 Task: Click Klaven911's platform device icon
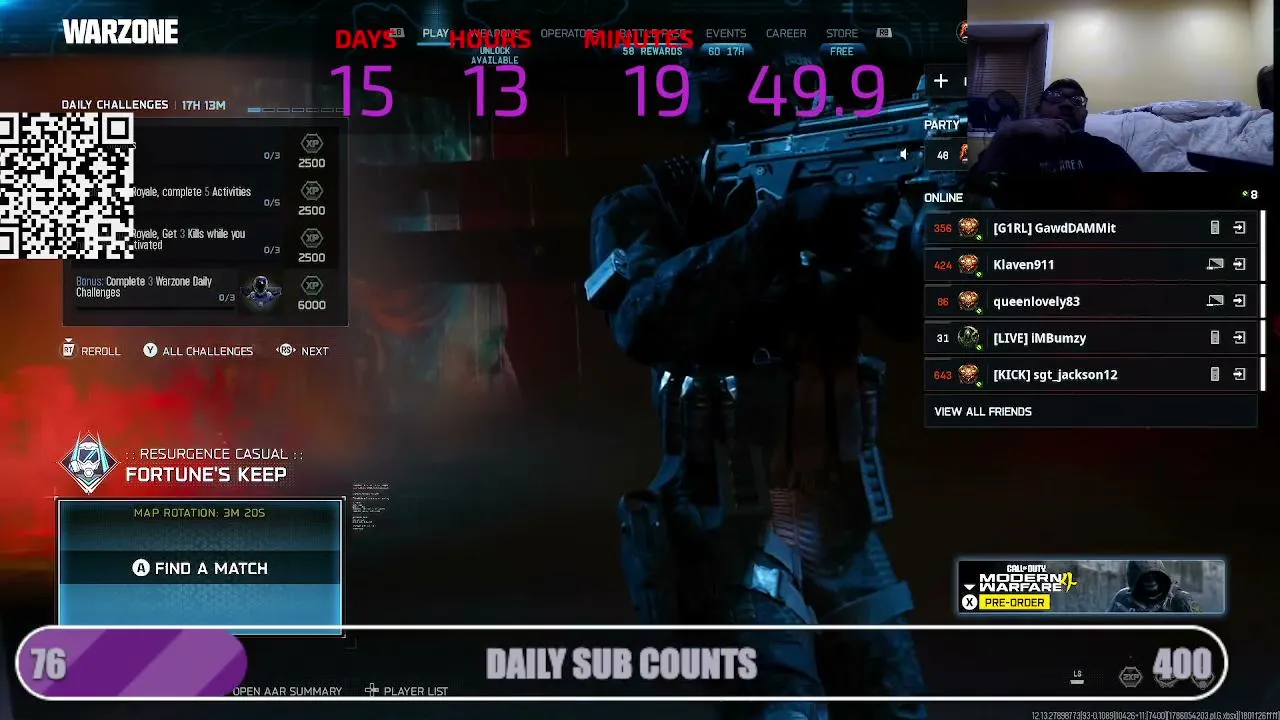click(1215, 265)
